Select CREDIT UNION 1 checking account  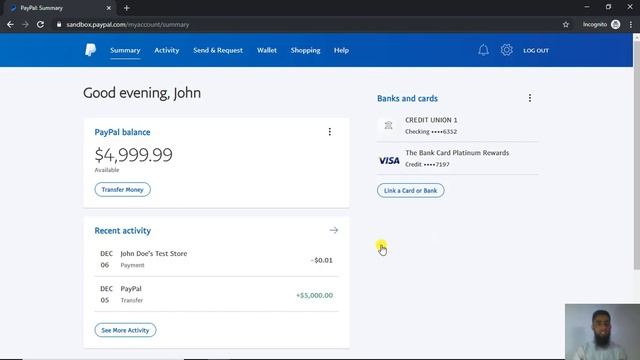457,125
